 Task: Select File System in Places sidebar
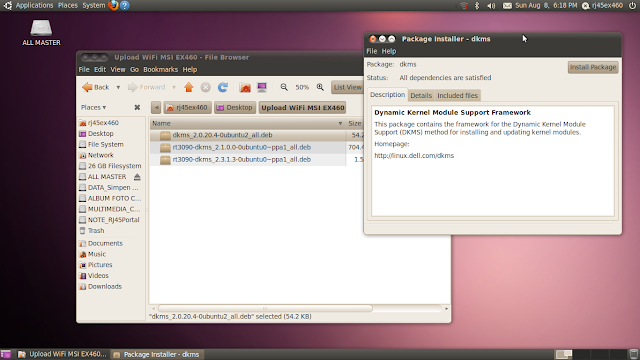105,144
